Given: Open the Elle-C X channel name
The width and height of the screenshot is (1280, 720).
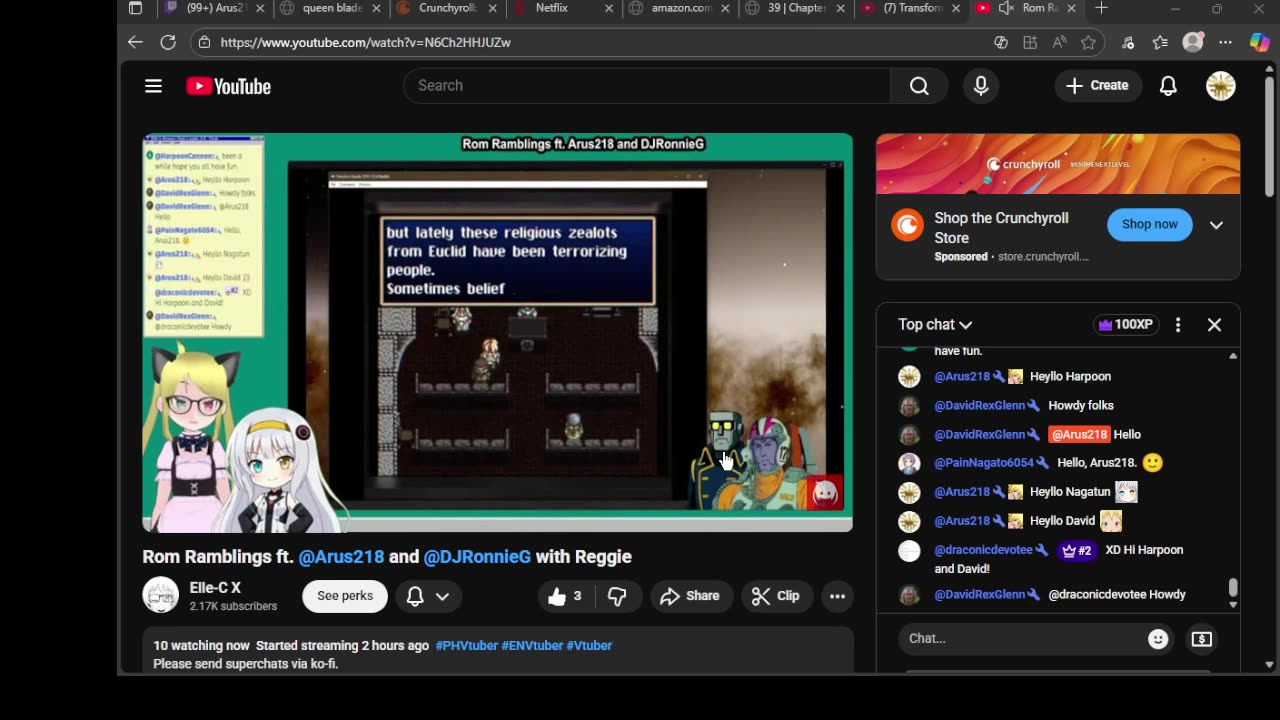Looking at the screenshot, I should 215,588.
